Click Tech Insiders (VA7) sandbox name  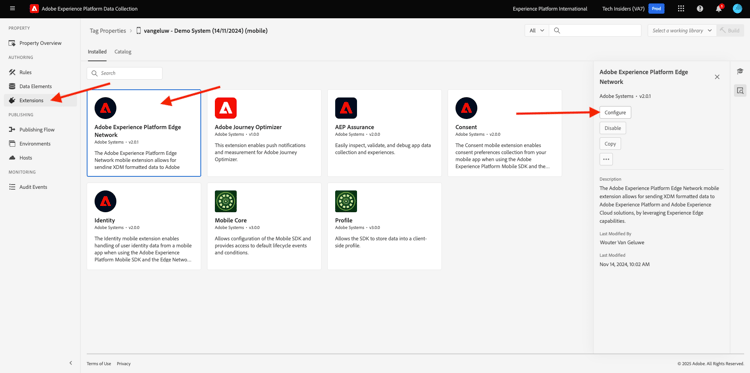624,9
